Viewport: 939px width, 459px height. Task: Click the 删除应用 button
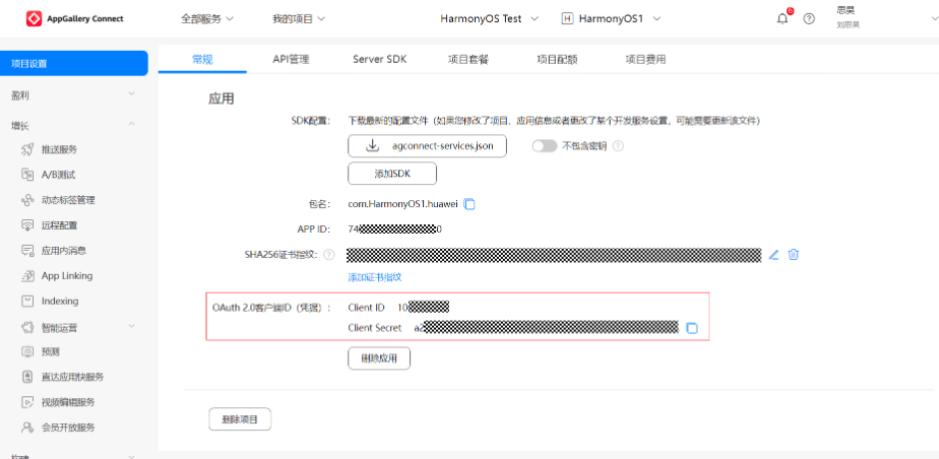point(379,358)
